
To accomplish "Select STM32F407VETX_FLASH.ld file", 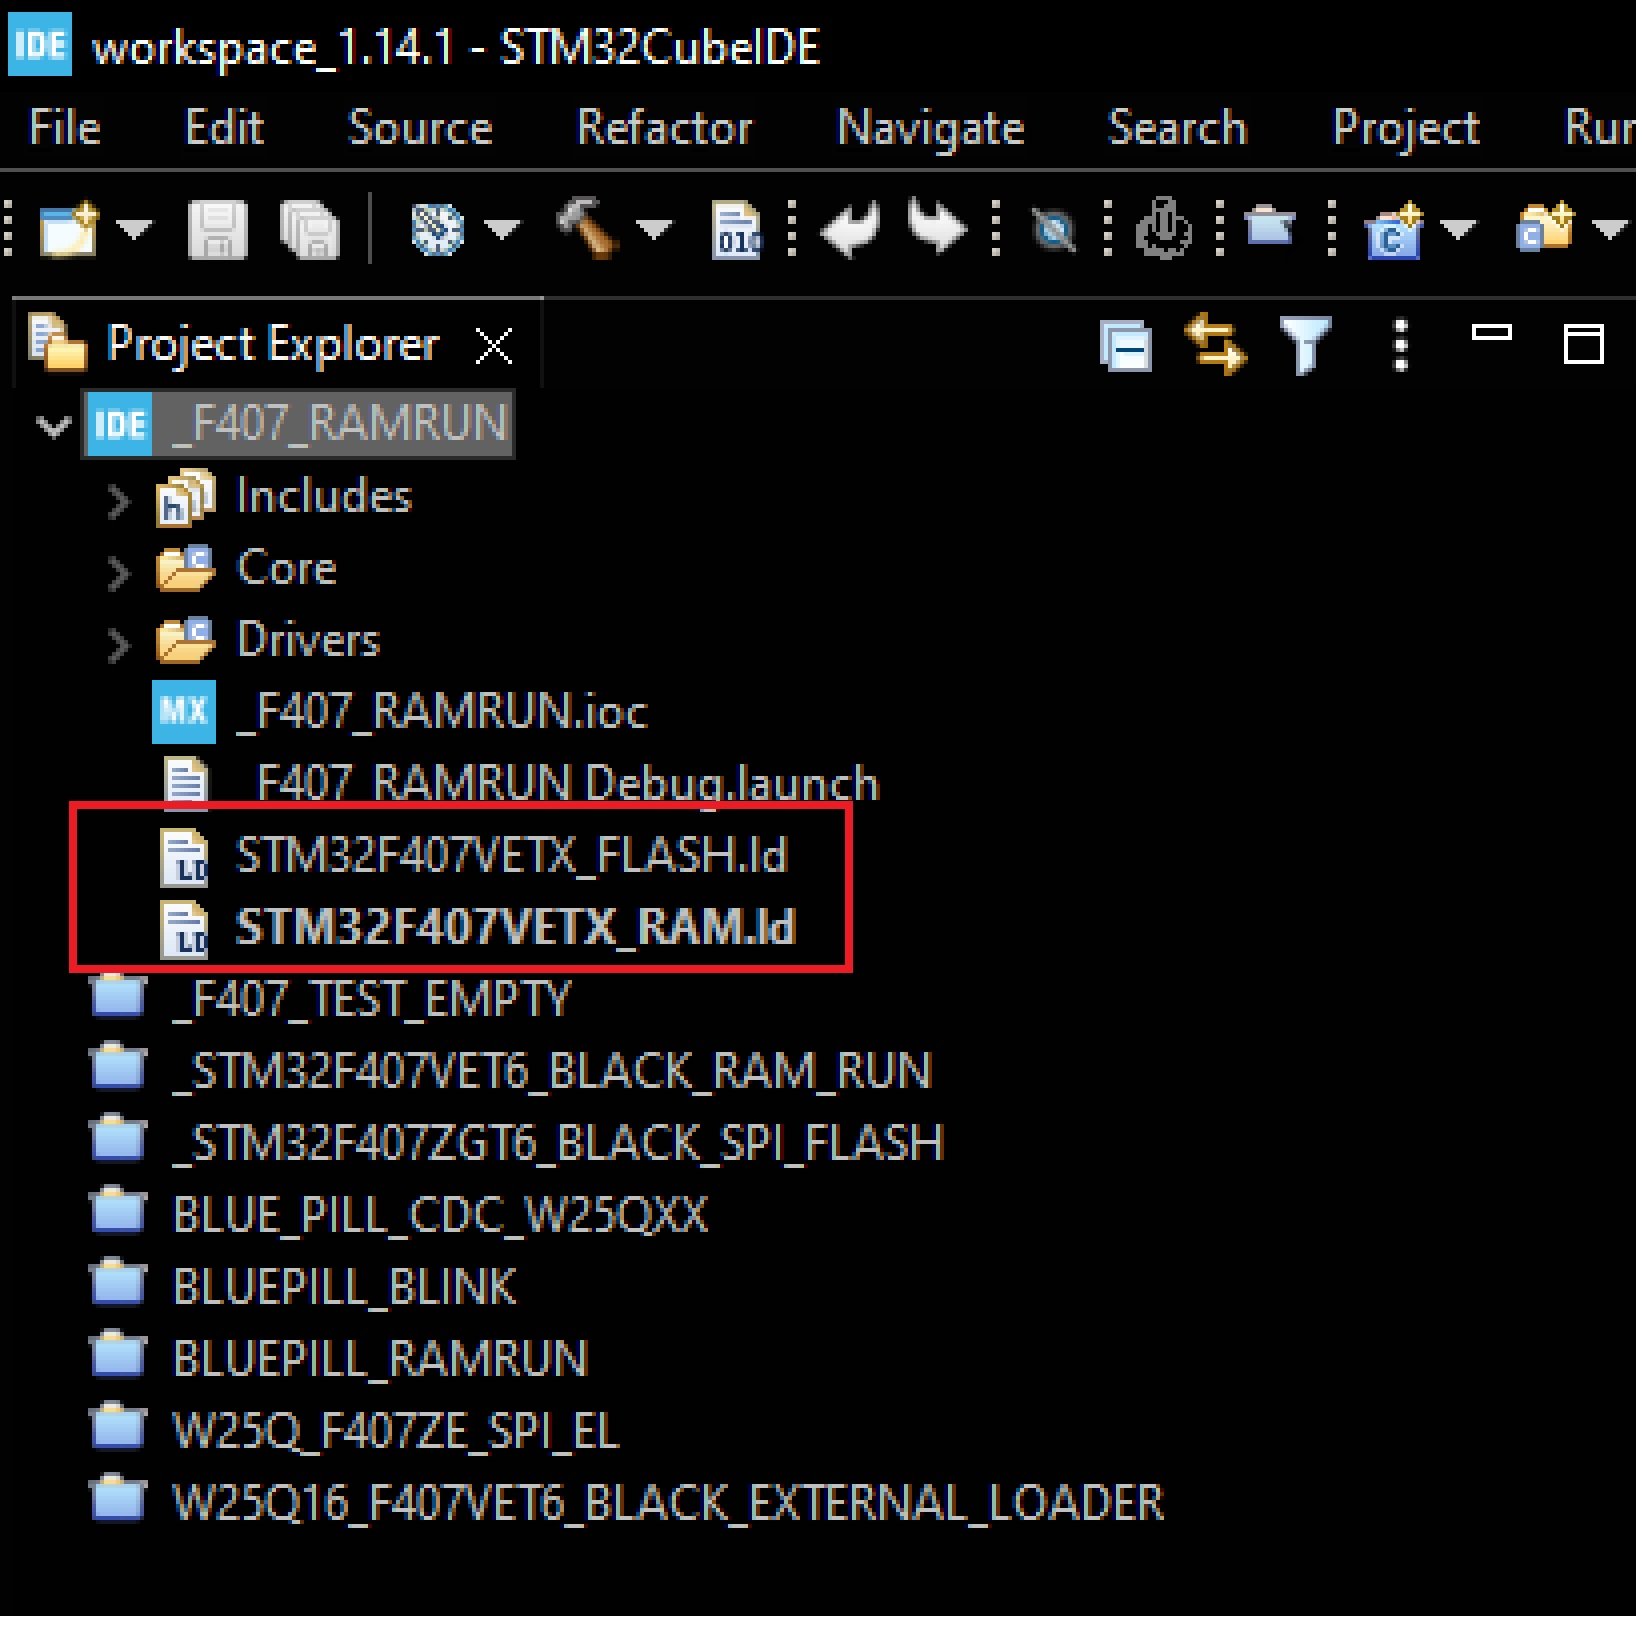I will [511, 855].
